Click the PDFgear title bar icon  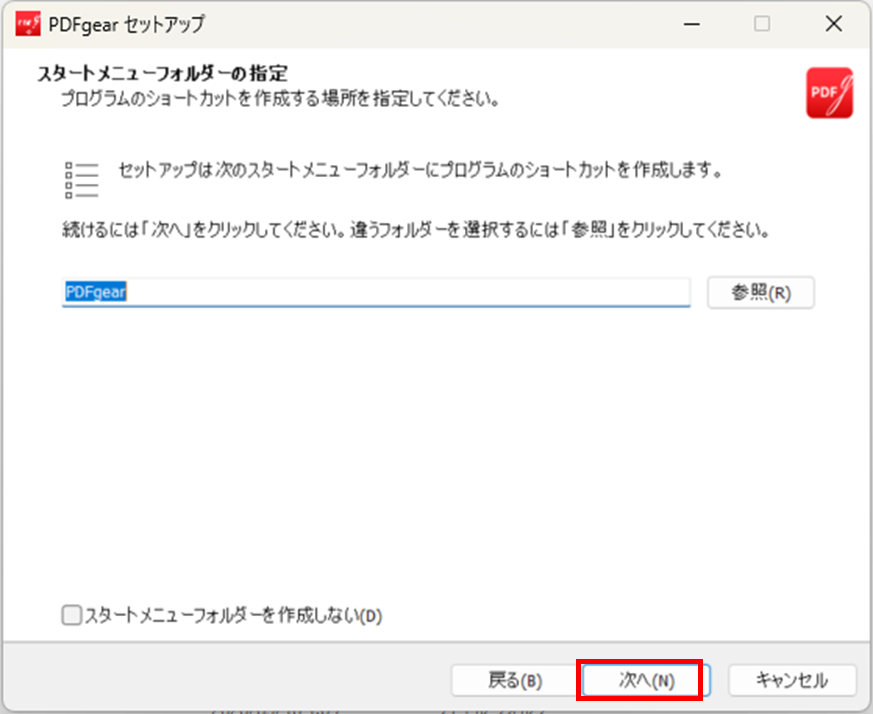click(28, 25)
